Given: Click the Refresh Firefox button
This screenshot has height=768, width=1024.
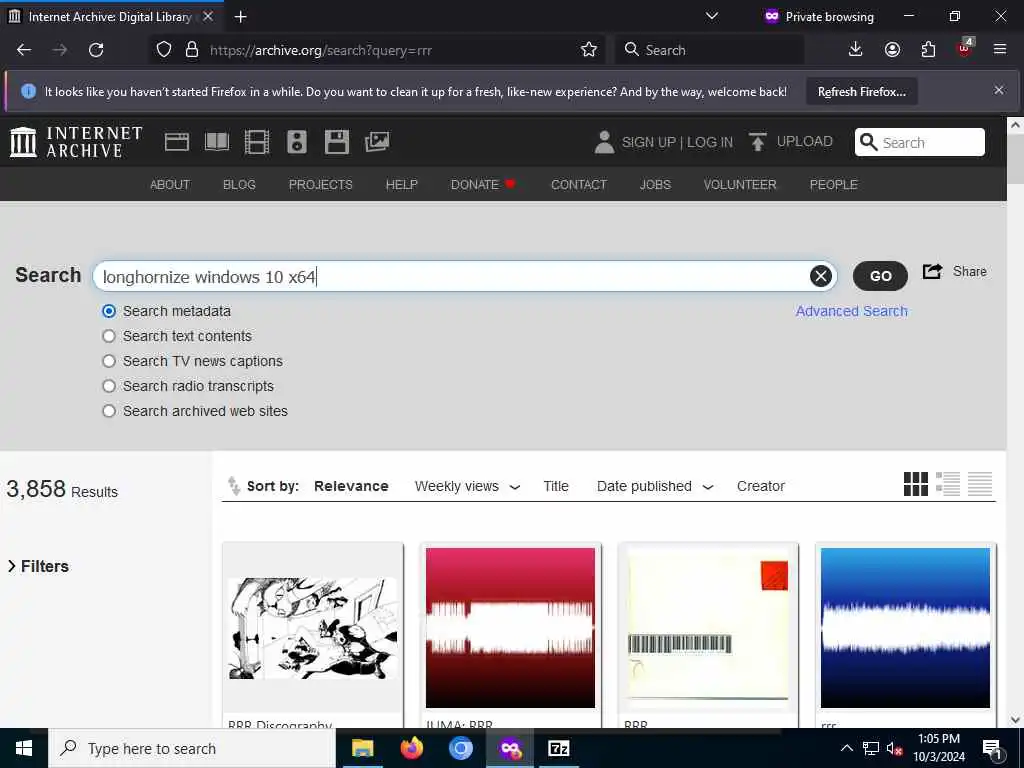Looking at the screenshot, I should pyautogui.click(x=861, y=91).
